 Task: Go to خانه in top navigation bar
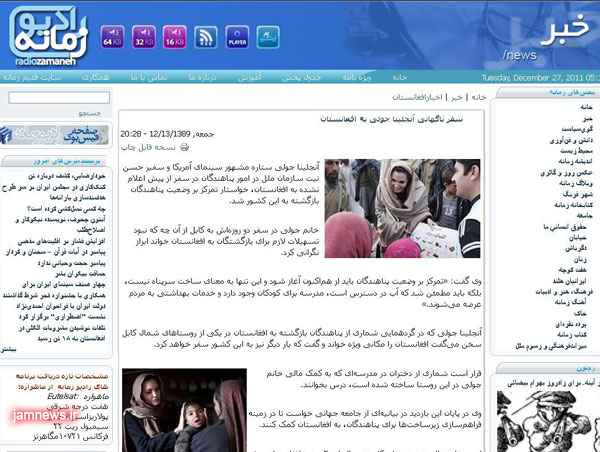click(399, 77)
